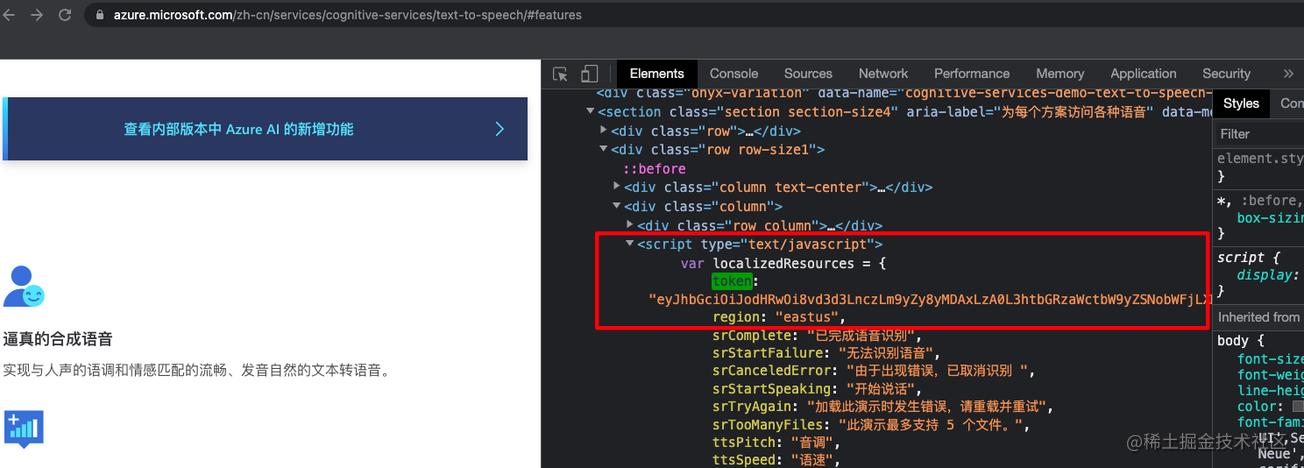Open the Performance tab
The image size is (1304, 468).
point(972,74)
